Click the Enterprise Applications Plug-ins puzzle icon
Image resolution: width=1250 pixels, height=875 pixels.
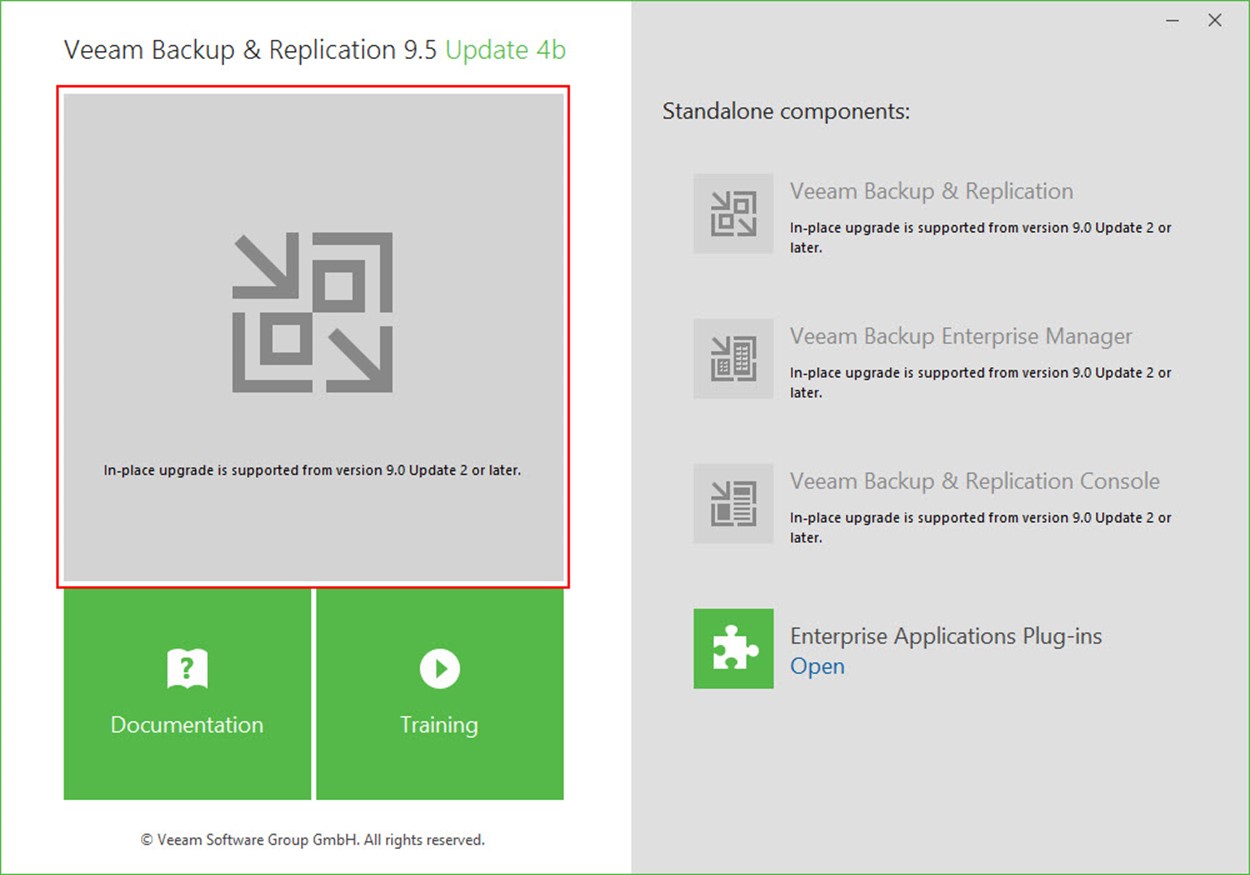click(x=733, y=648)
